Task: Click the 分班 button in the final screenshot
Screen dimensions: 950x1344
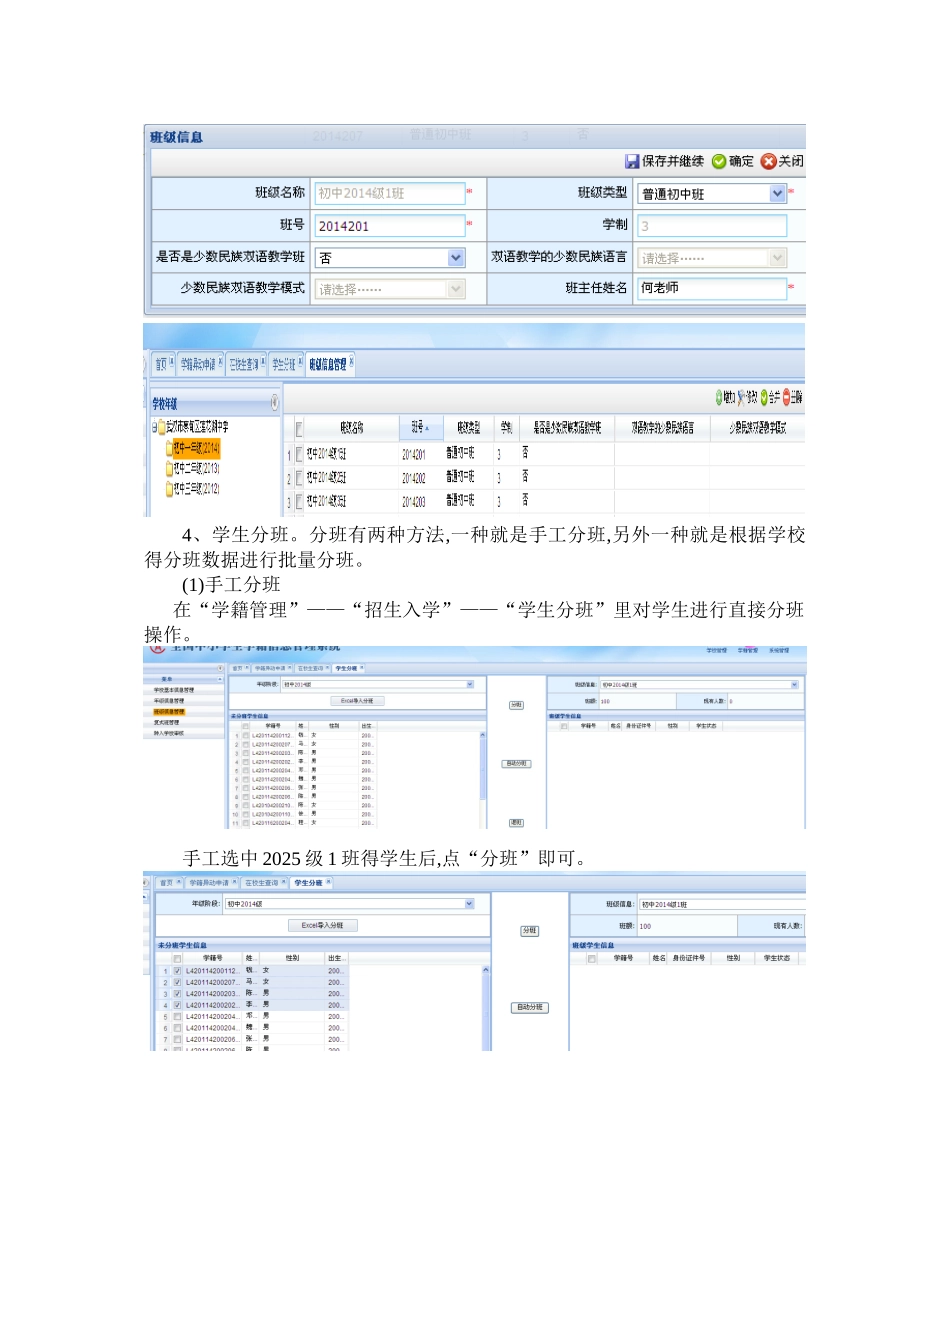Action: click(x=530, y=931)
